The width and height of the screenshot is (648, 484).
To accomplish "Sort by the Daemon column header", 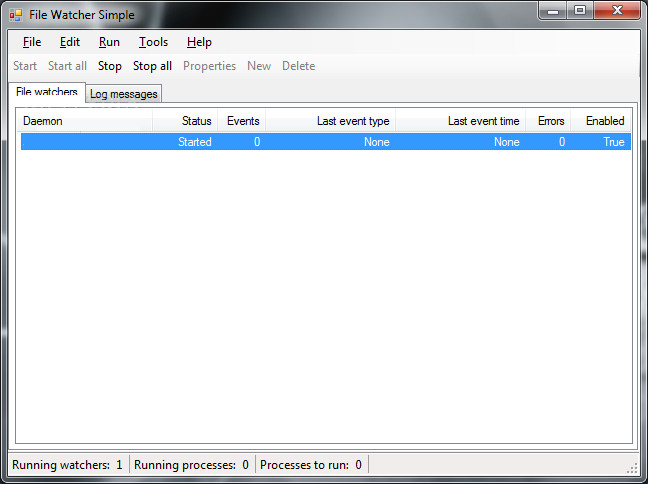I will point(84,121).
